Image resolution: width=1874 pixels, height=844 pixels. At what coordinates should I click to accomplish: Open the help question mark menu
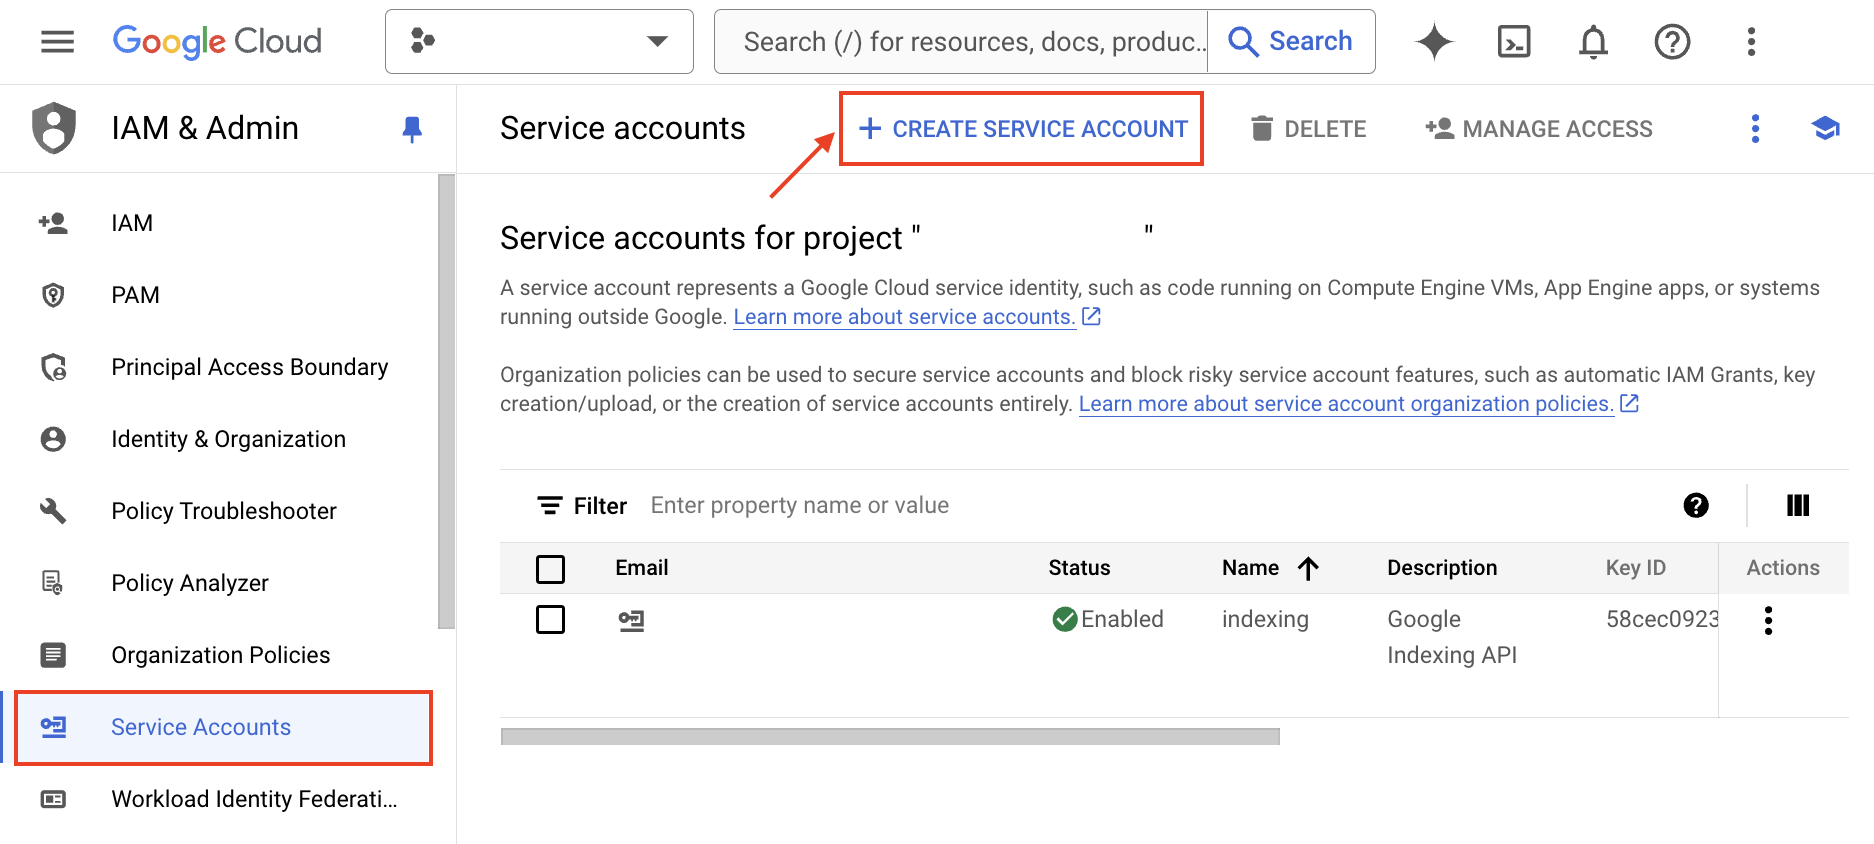coord(1672,41)
